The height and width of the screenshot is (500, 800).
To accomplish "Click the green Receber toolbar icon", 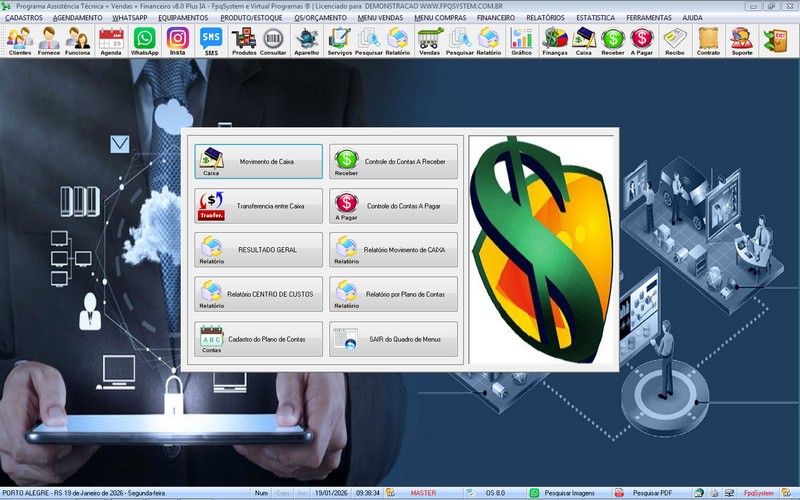I will pos(613,41).
